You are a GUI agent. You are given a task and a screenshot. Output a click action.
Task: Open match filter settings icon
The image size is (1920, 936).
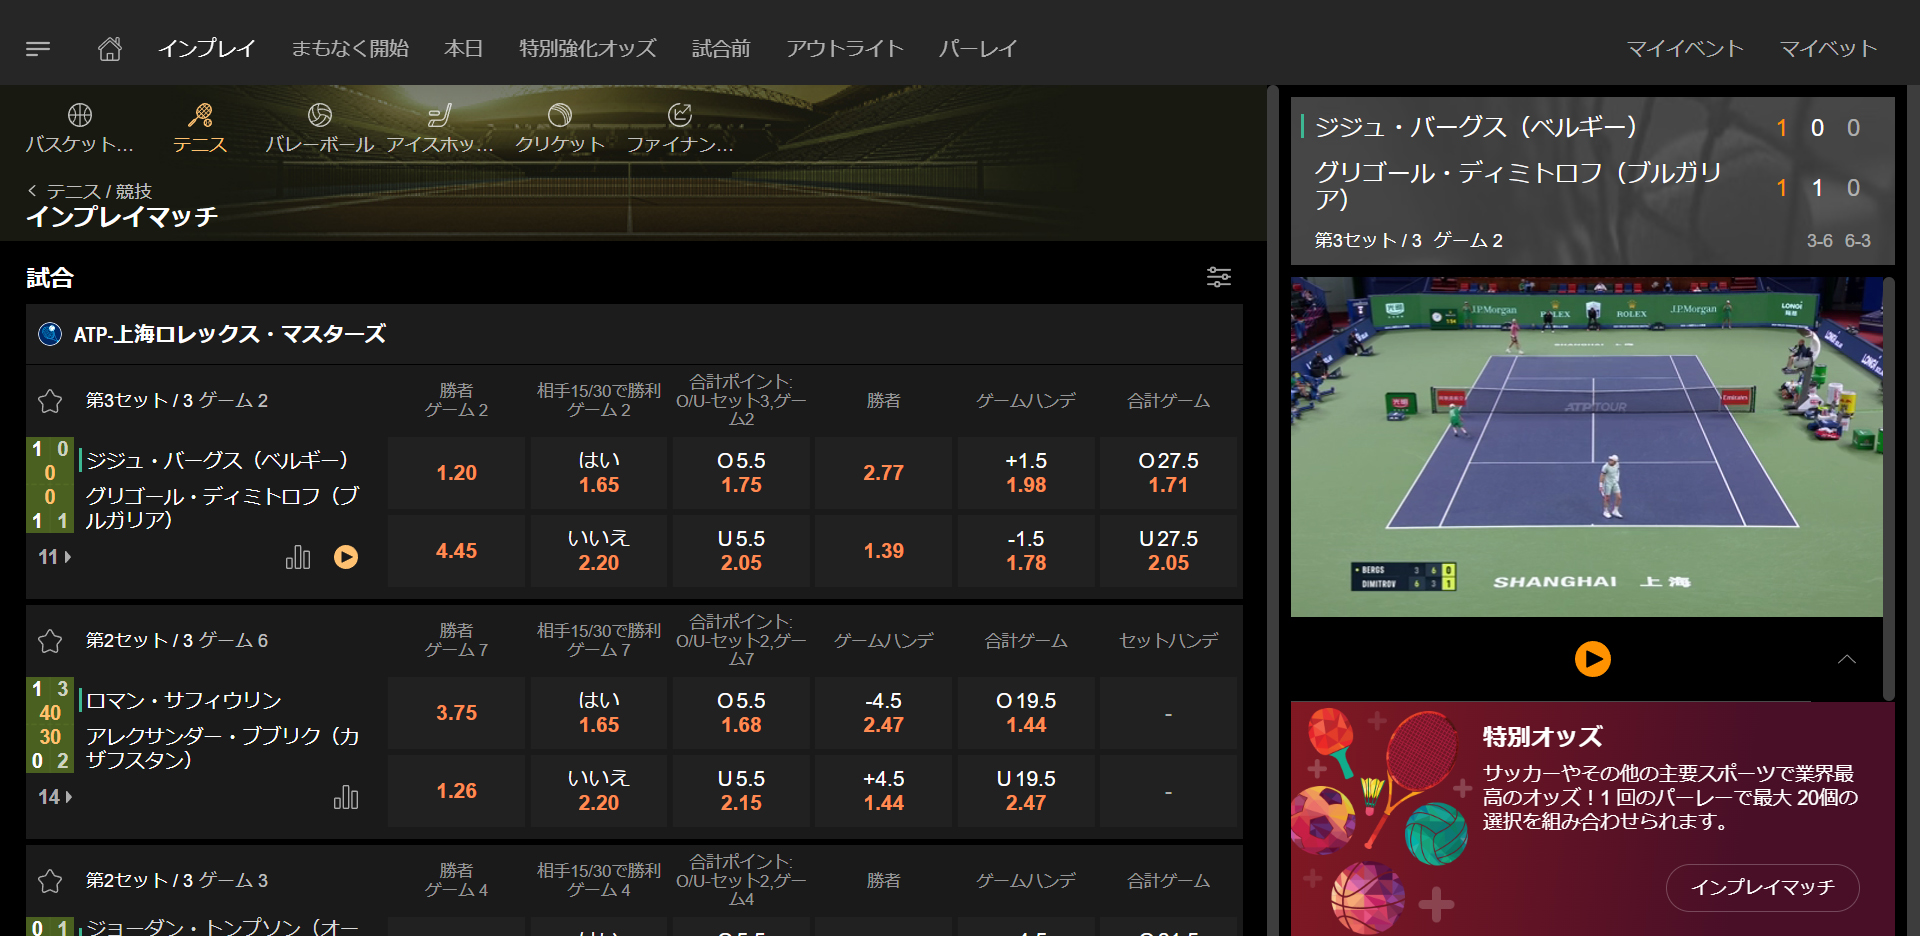coord(1218,277)
